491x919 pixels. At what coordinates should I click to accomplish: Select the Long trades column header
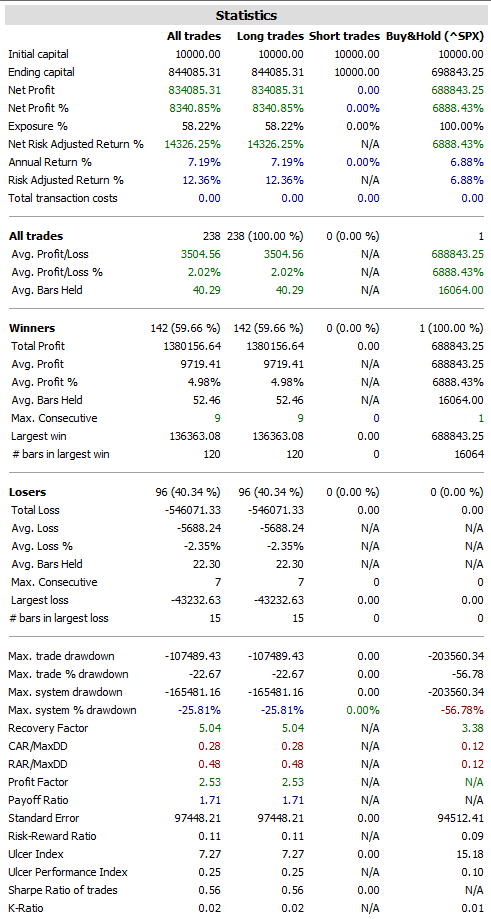click(x=270, y=36)
